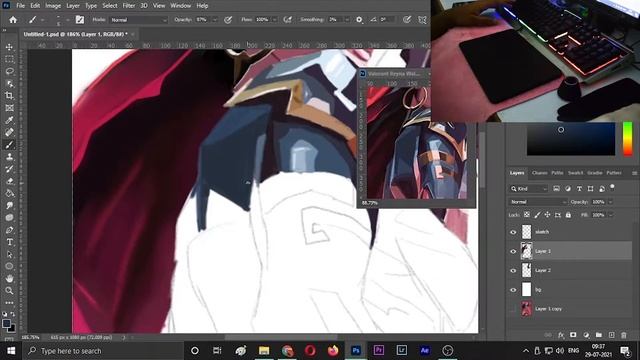Toggle pressure for opacity
The height and width of the screenshot is (360, 640).
228,20
